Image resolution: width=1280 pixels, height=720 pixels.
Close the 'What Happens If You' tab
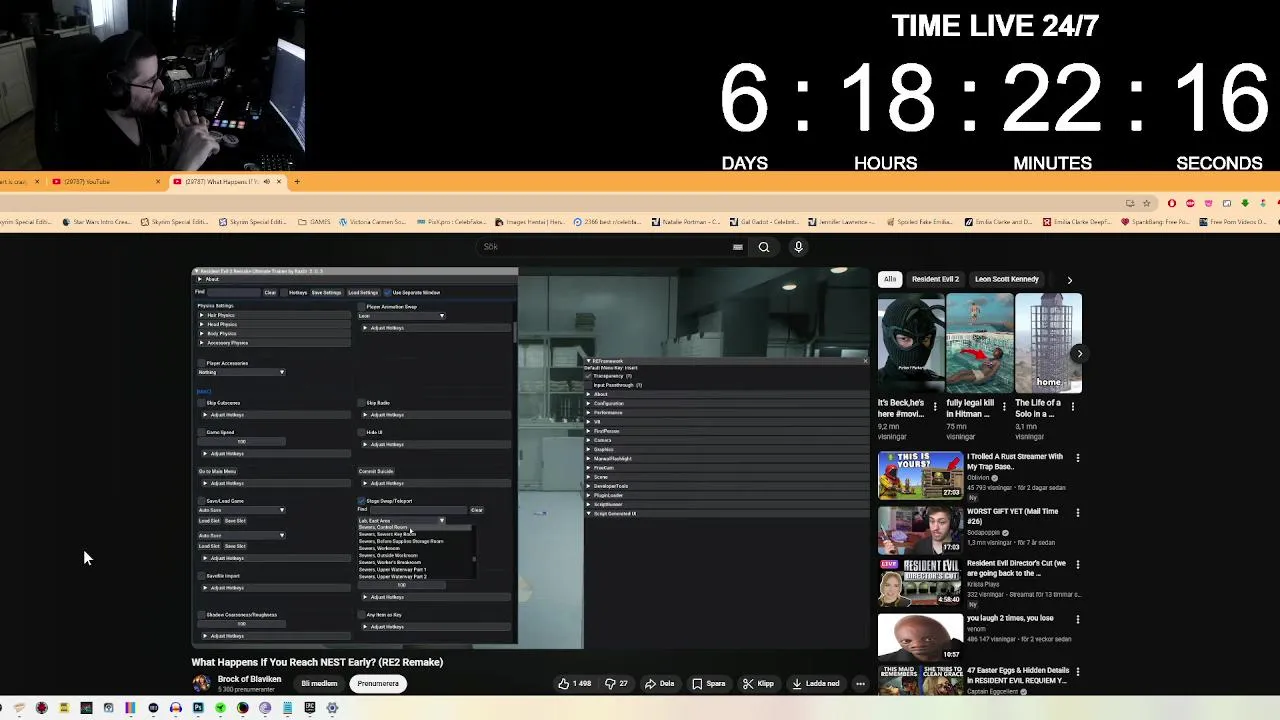click(279, 182)
